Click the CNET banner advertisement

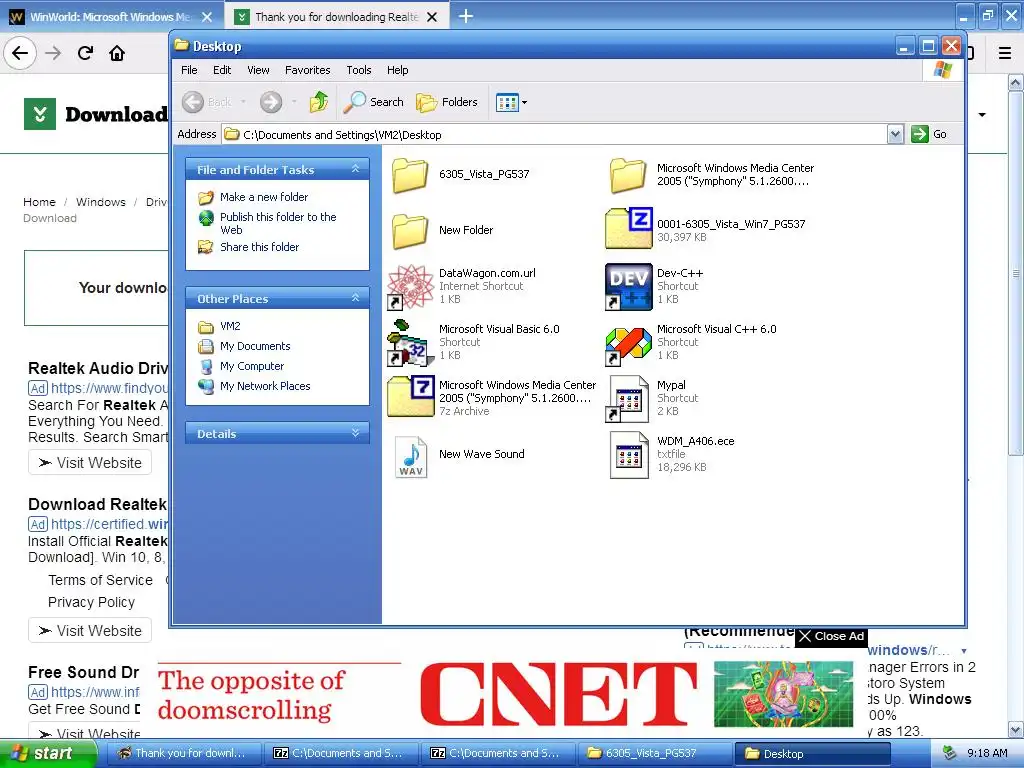505,695
